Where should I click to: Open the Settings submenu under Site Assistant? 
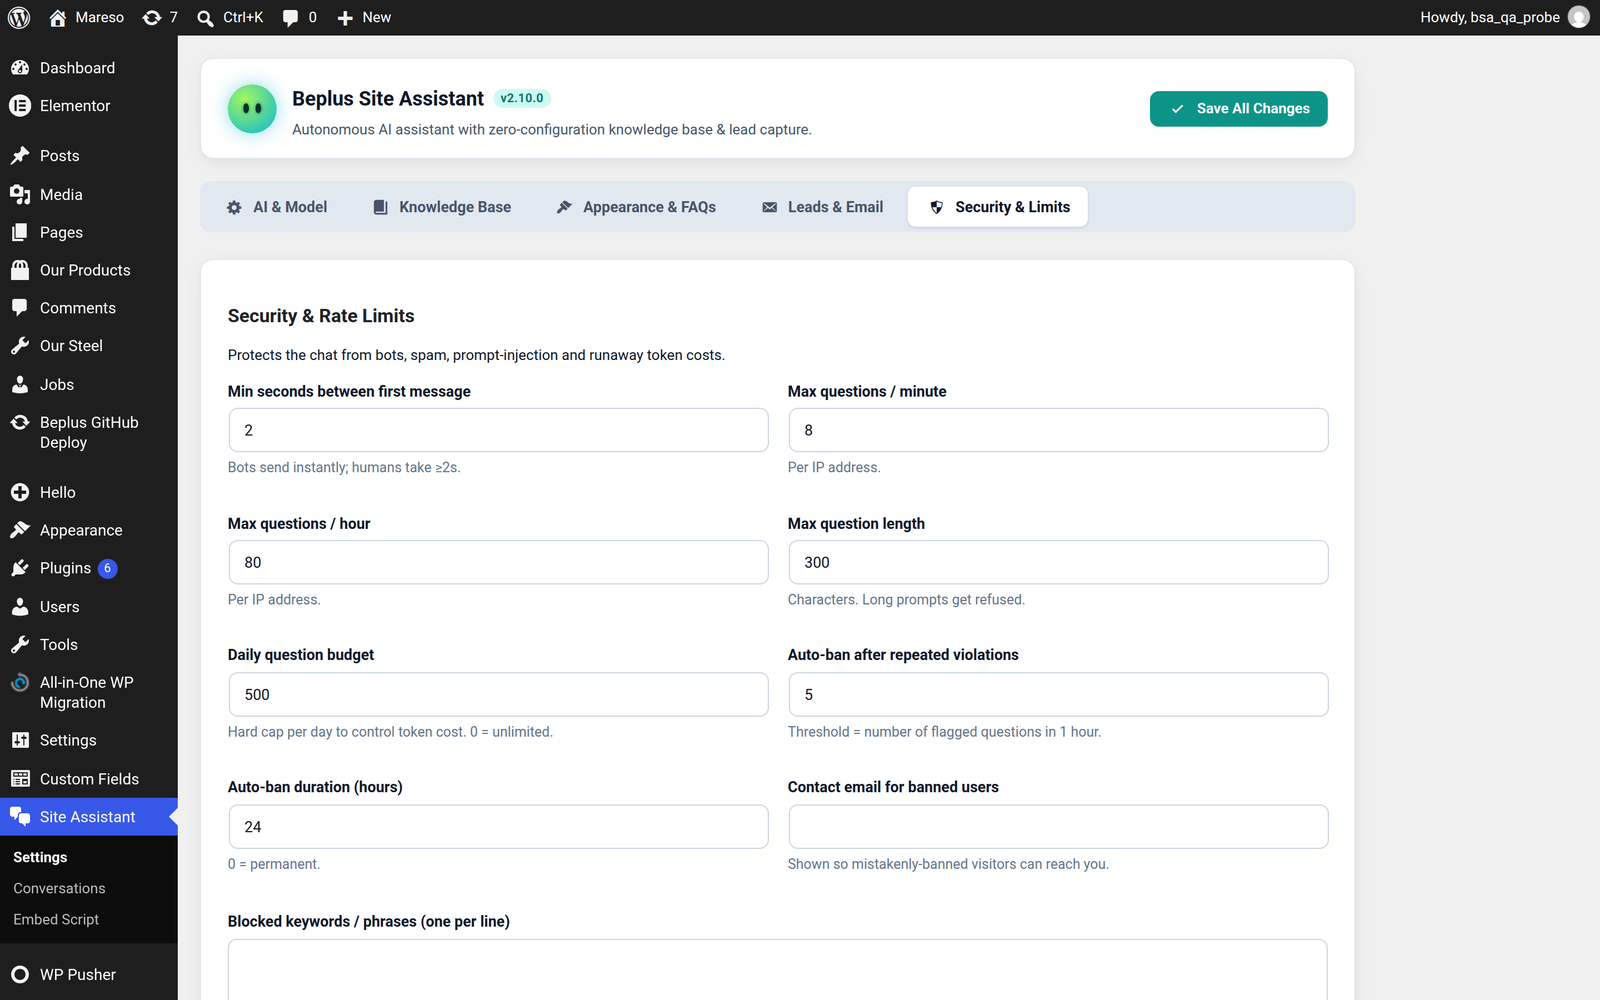(40, 857)
